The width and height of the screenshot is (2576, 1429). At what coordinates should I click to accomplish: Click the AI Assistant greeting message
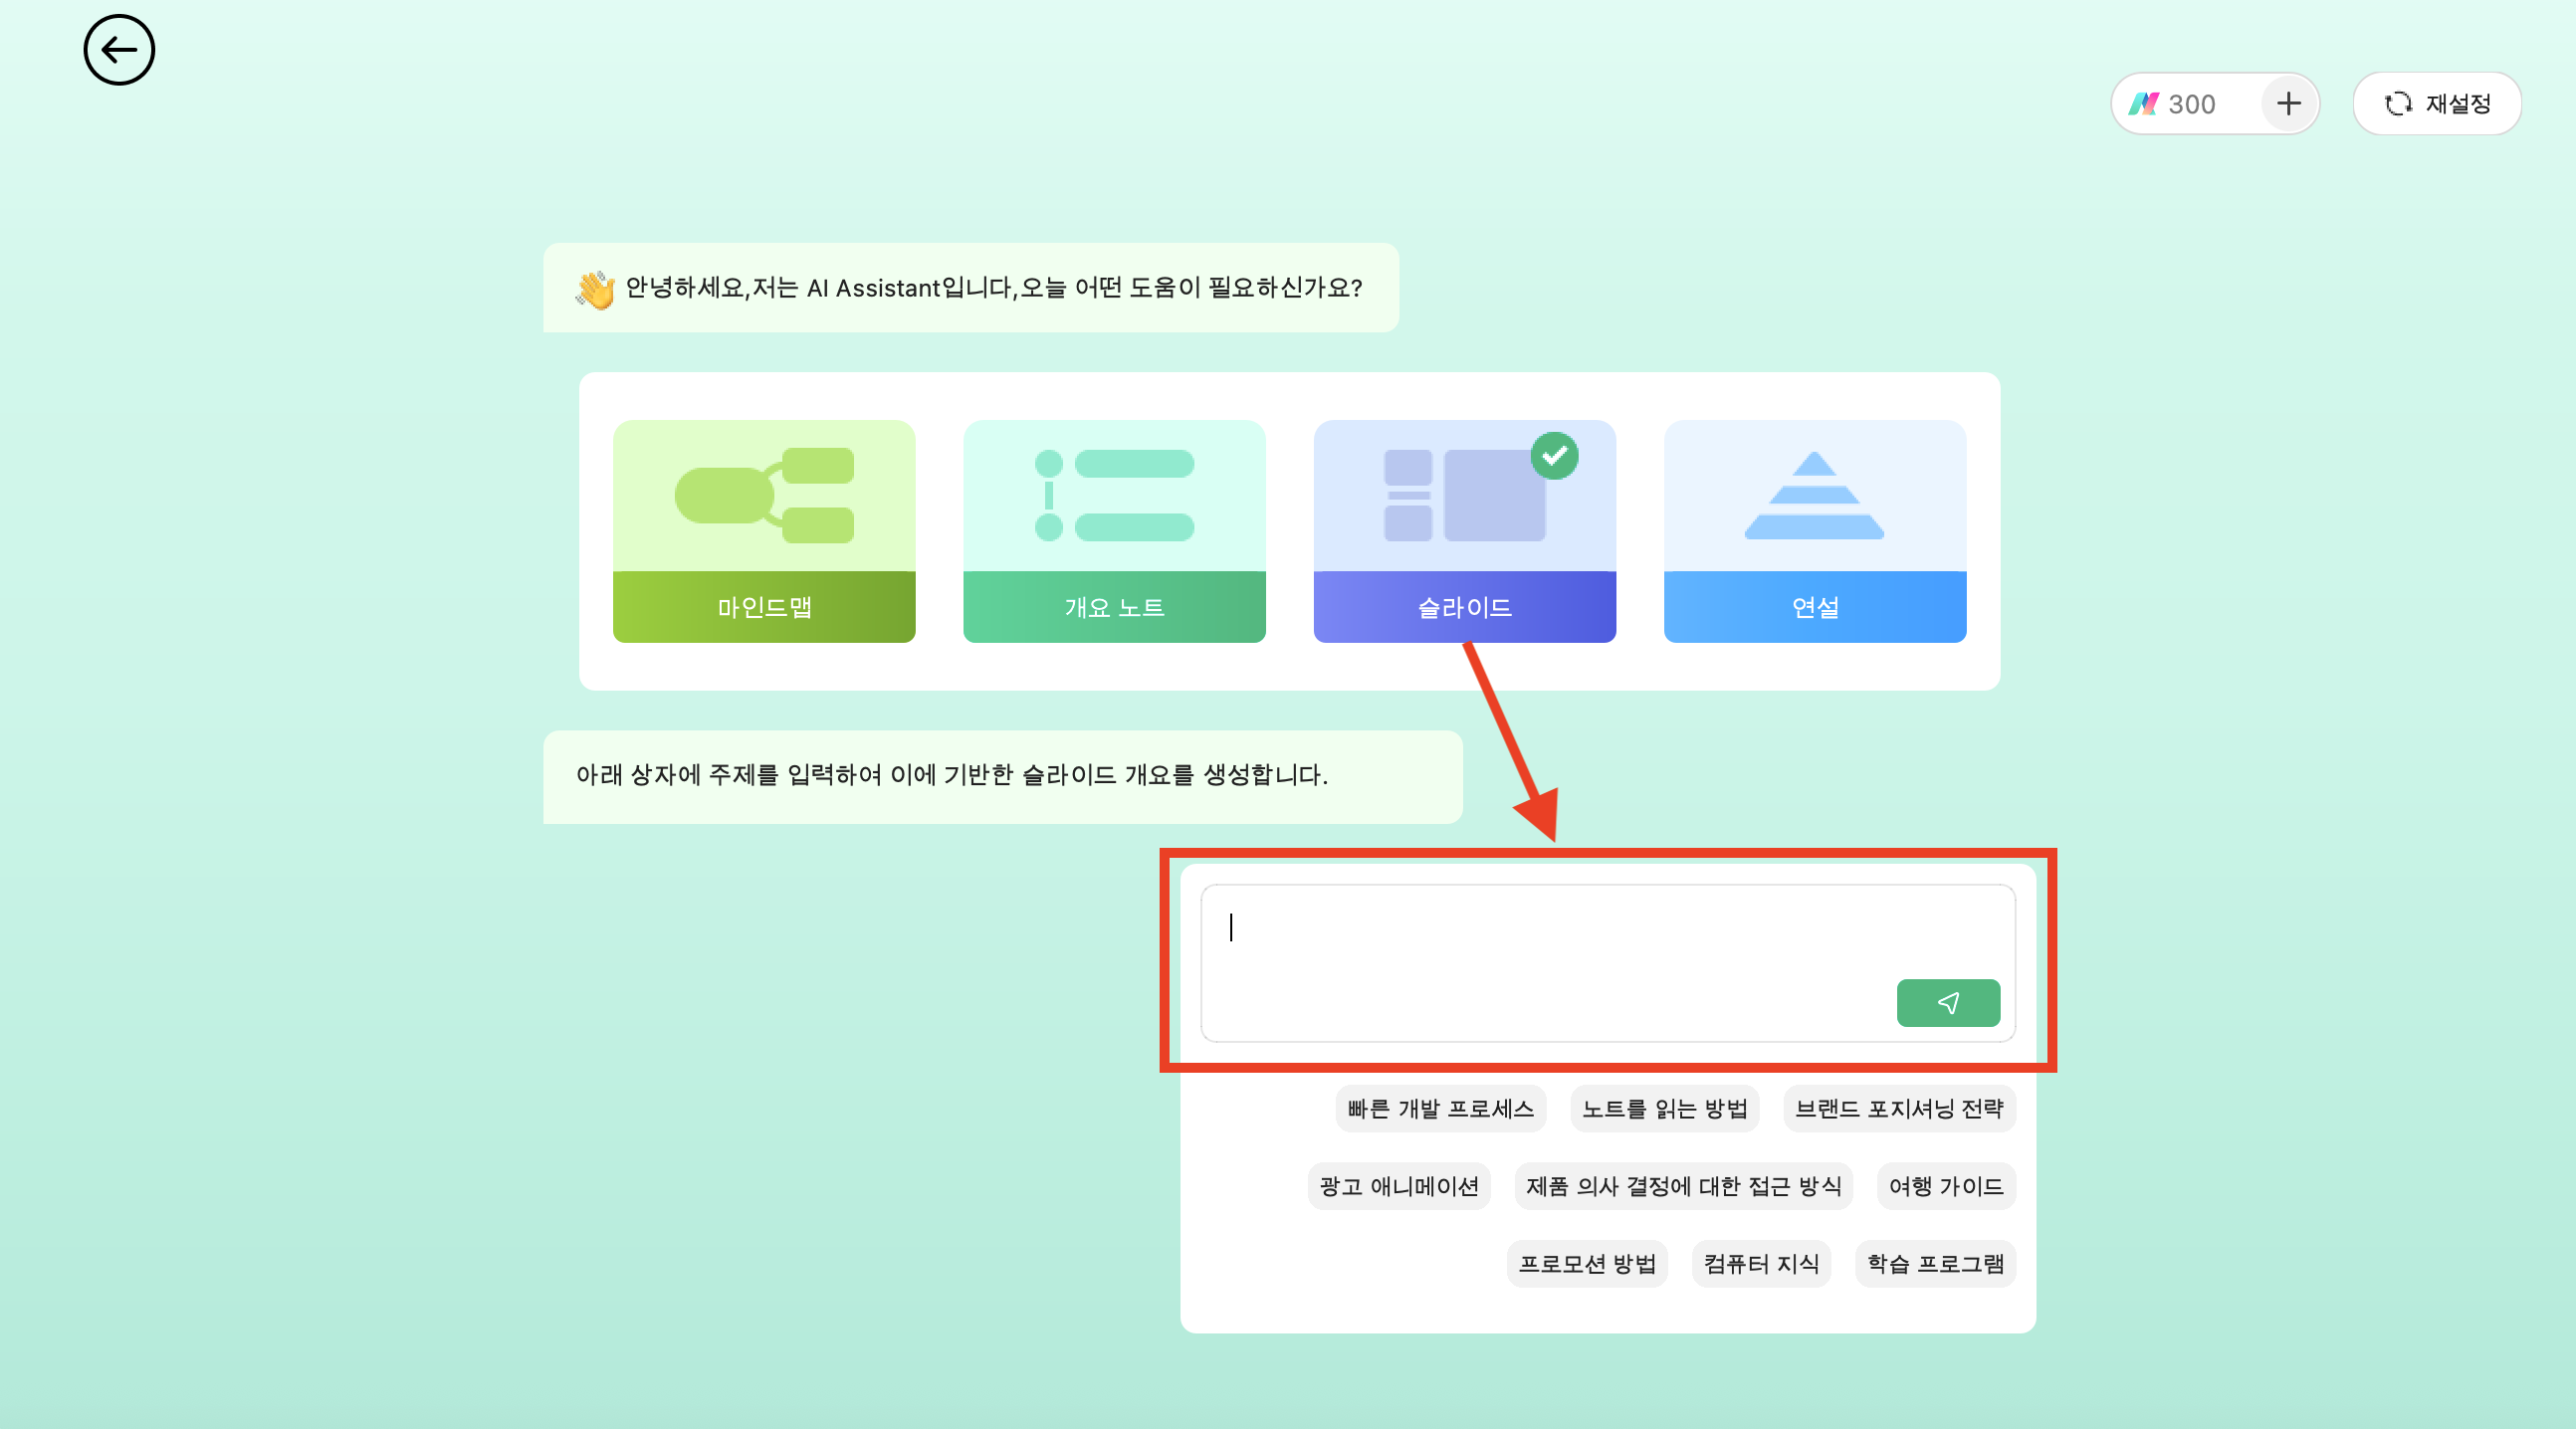tap(970, 288)
